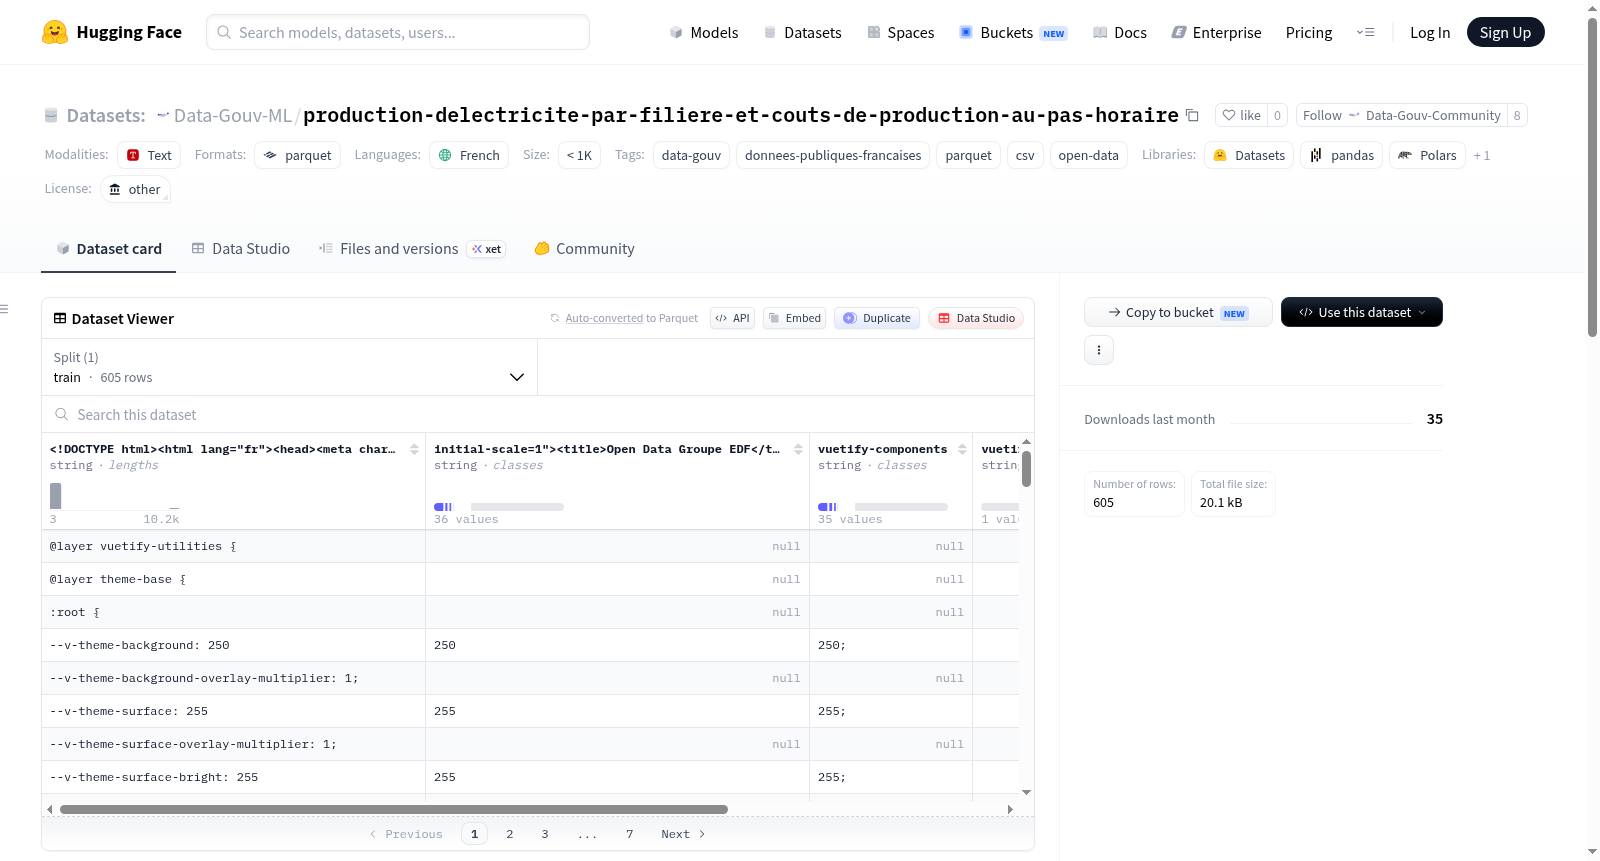Click Copy to bucket button

click(1178, 312)
